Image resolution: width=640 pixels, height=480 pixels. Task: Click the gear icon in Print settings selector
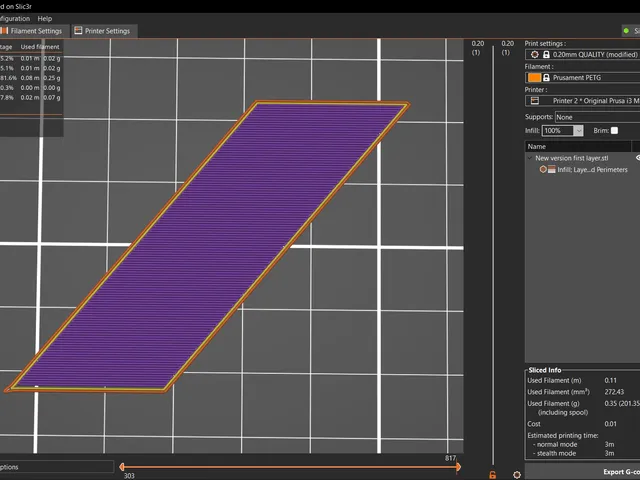535,54
